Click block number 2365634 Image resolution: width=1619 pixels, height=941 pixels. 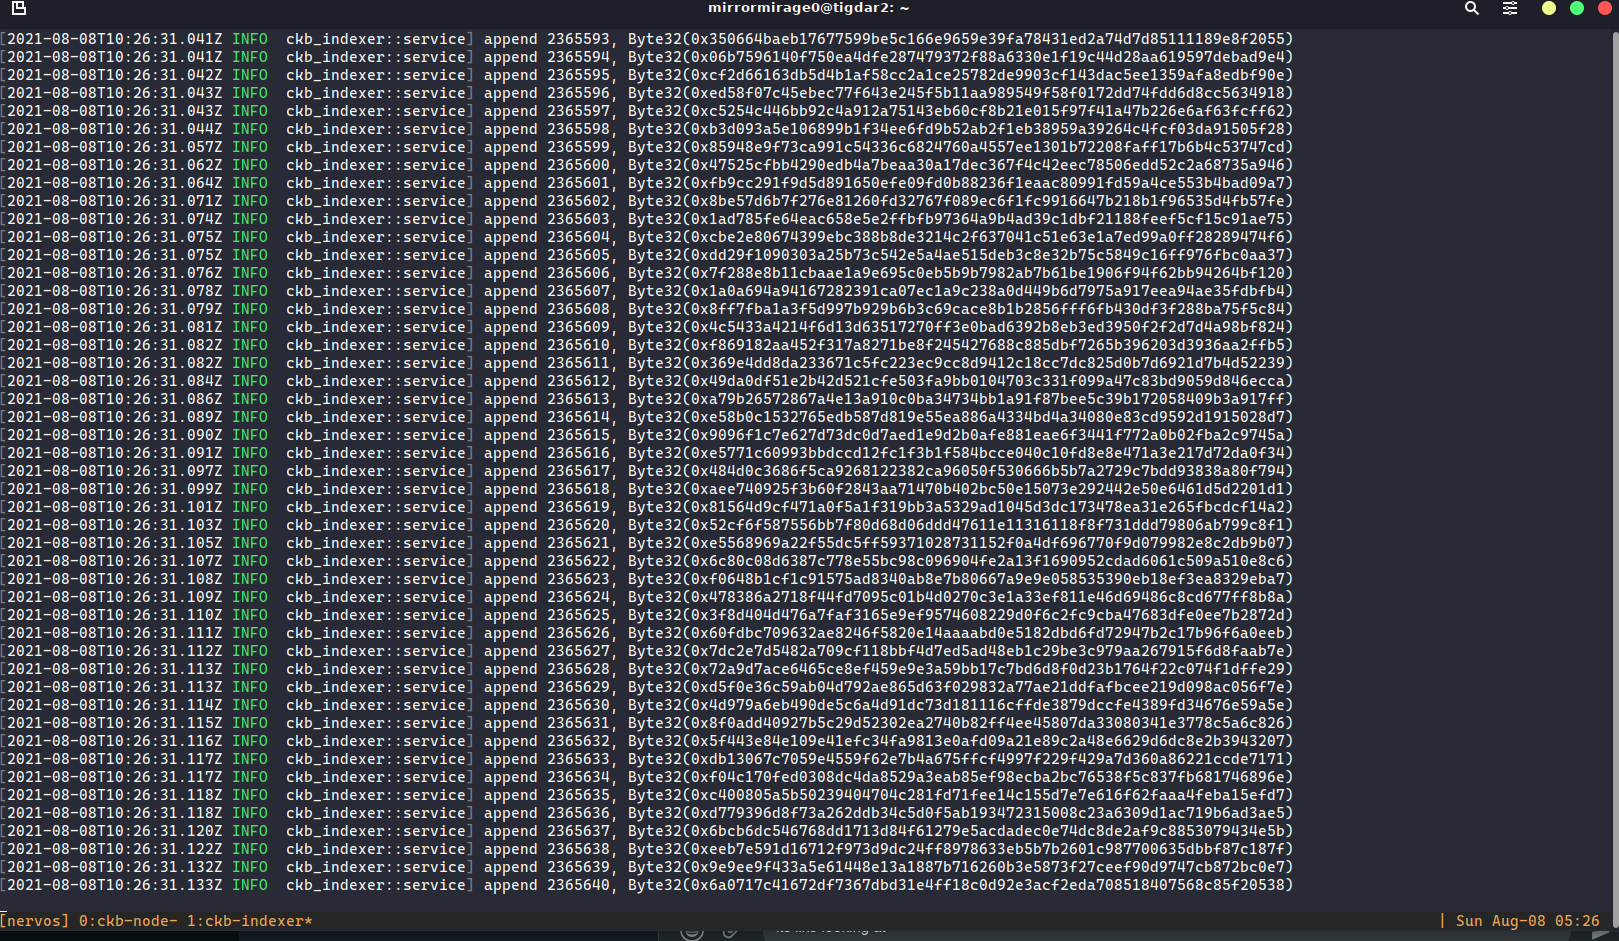coord(578,777)
